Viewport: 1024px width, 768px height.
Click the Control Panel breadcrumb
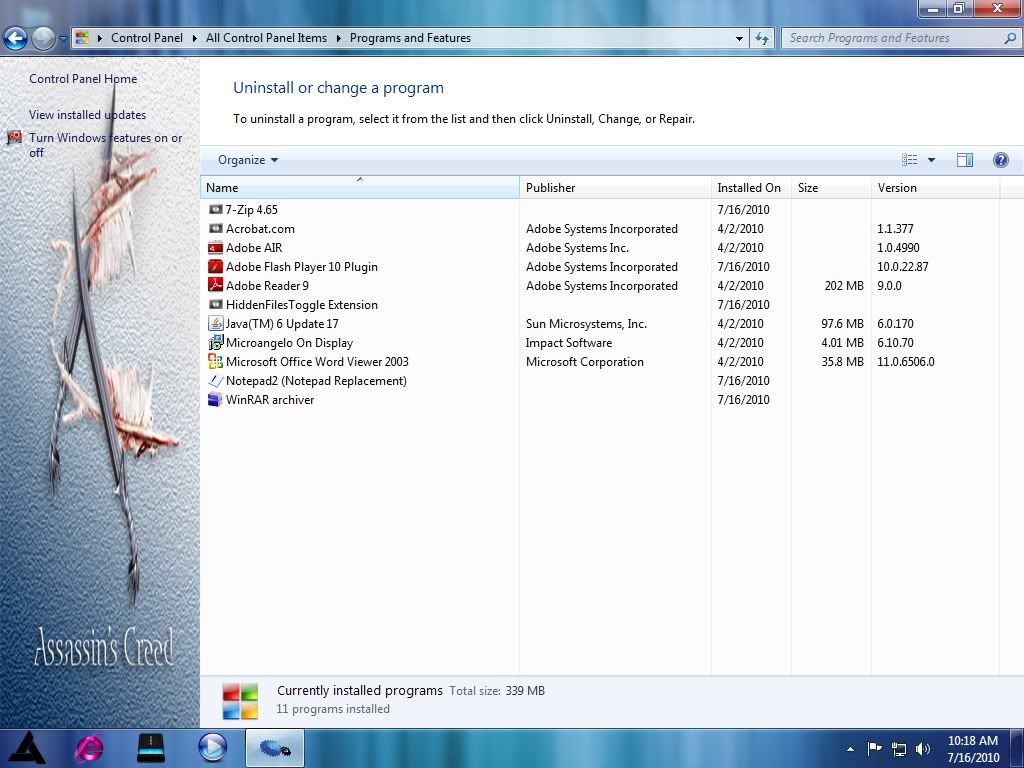147,38
